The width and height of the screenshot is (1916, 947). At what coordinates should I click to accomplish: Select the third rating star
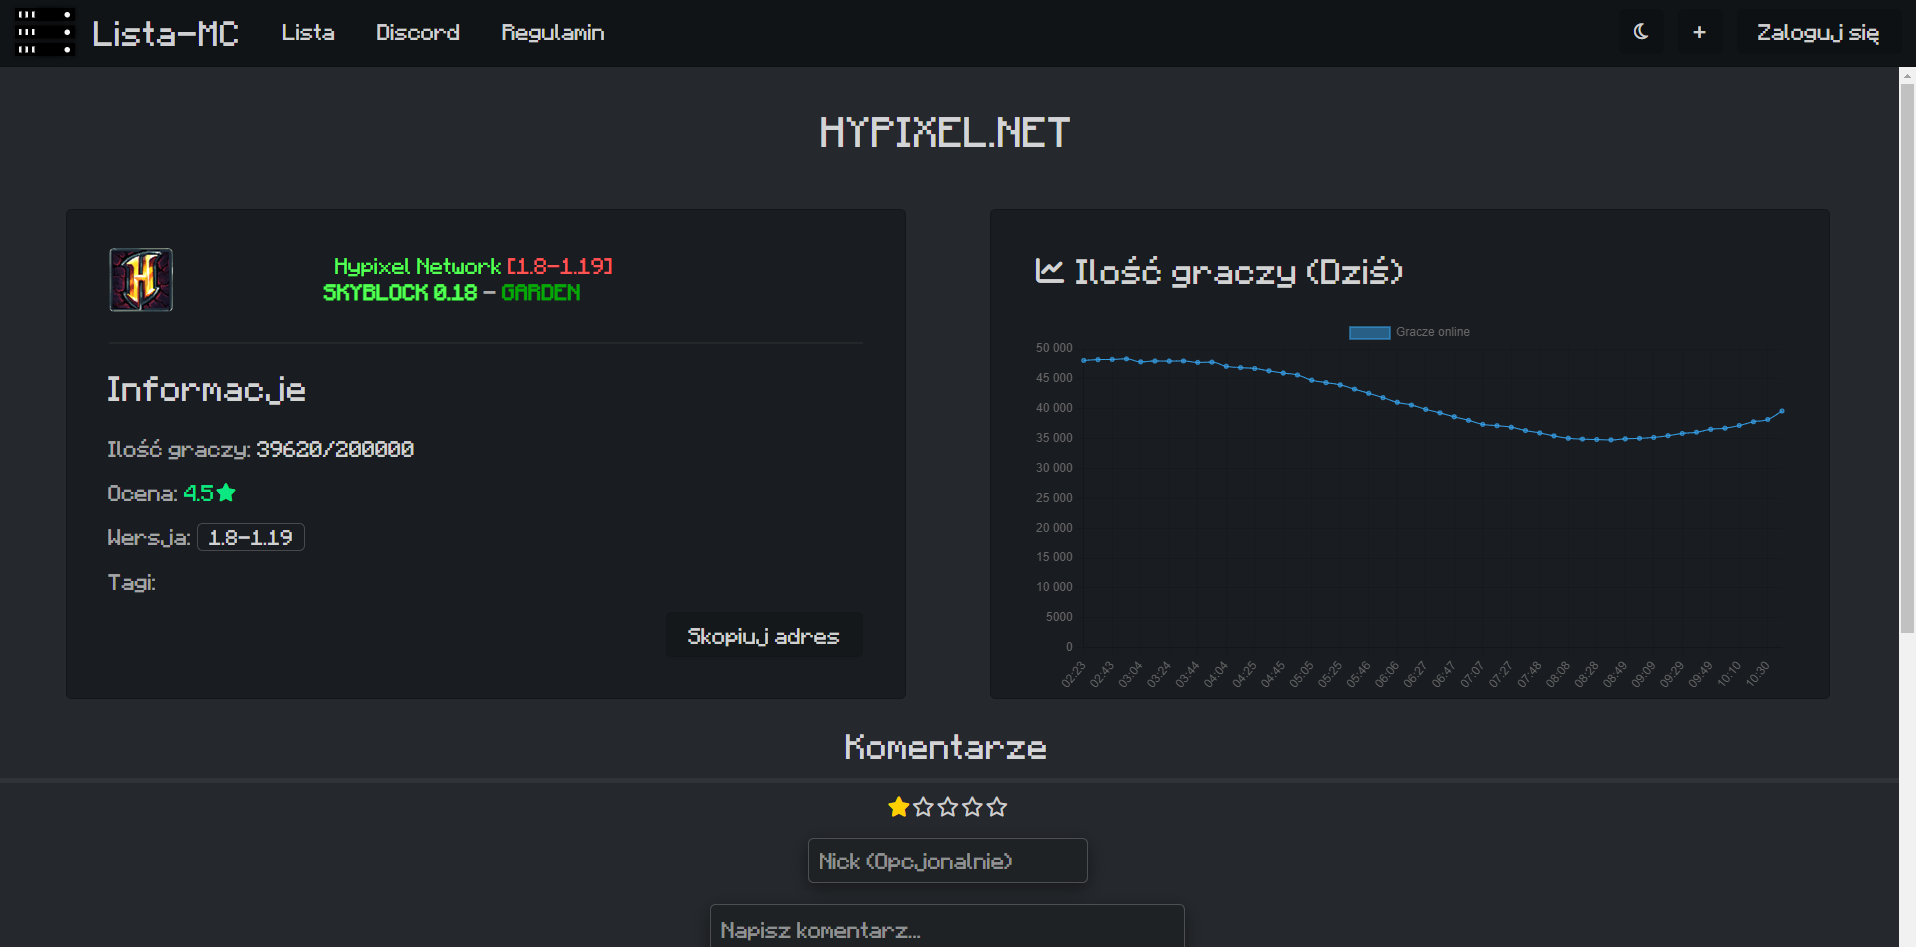948,807
